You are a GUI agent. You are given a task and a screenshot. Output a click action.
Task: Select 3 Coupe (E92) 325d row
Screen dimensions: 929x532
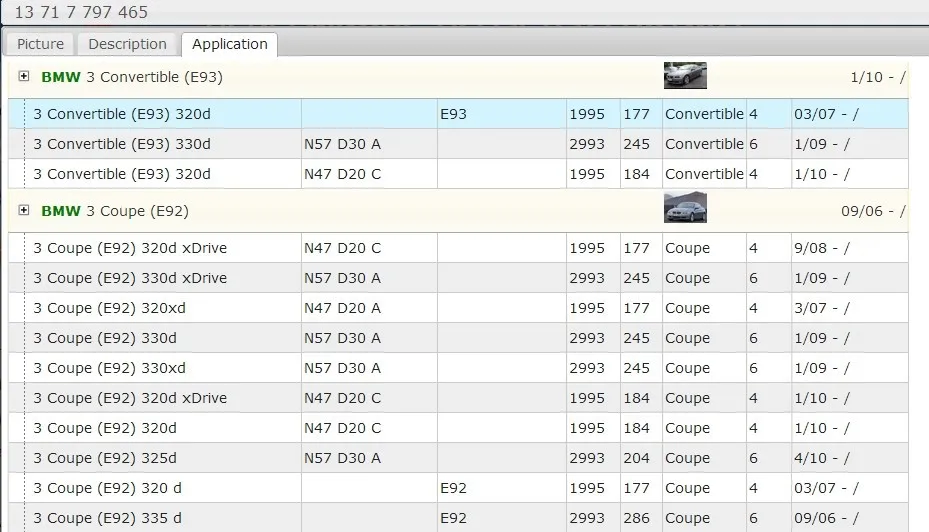tap(458, 458)
